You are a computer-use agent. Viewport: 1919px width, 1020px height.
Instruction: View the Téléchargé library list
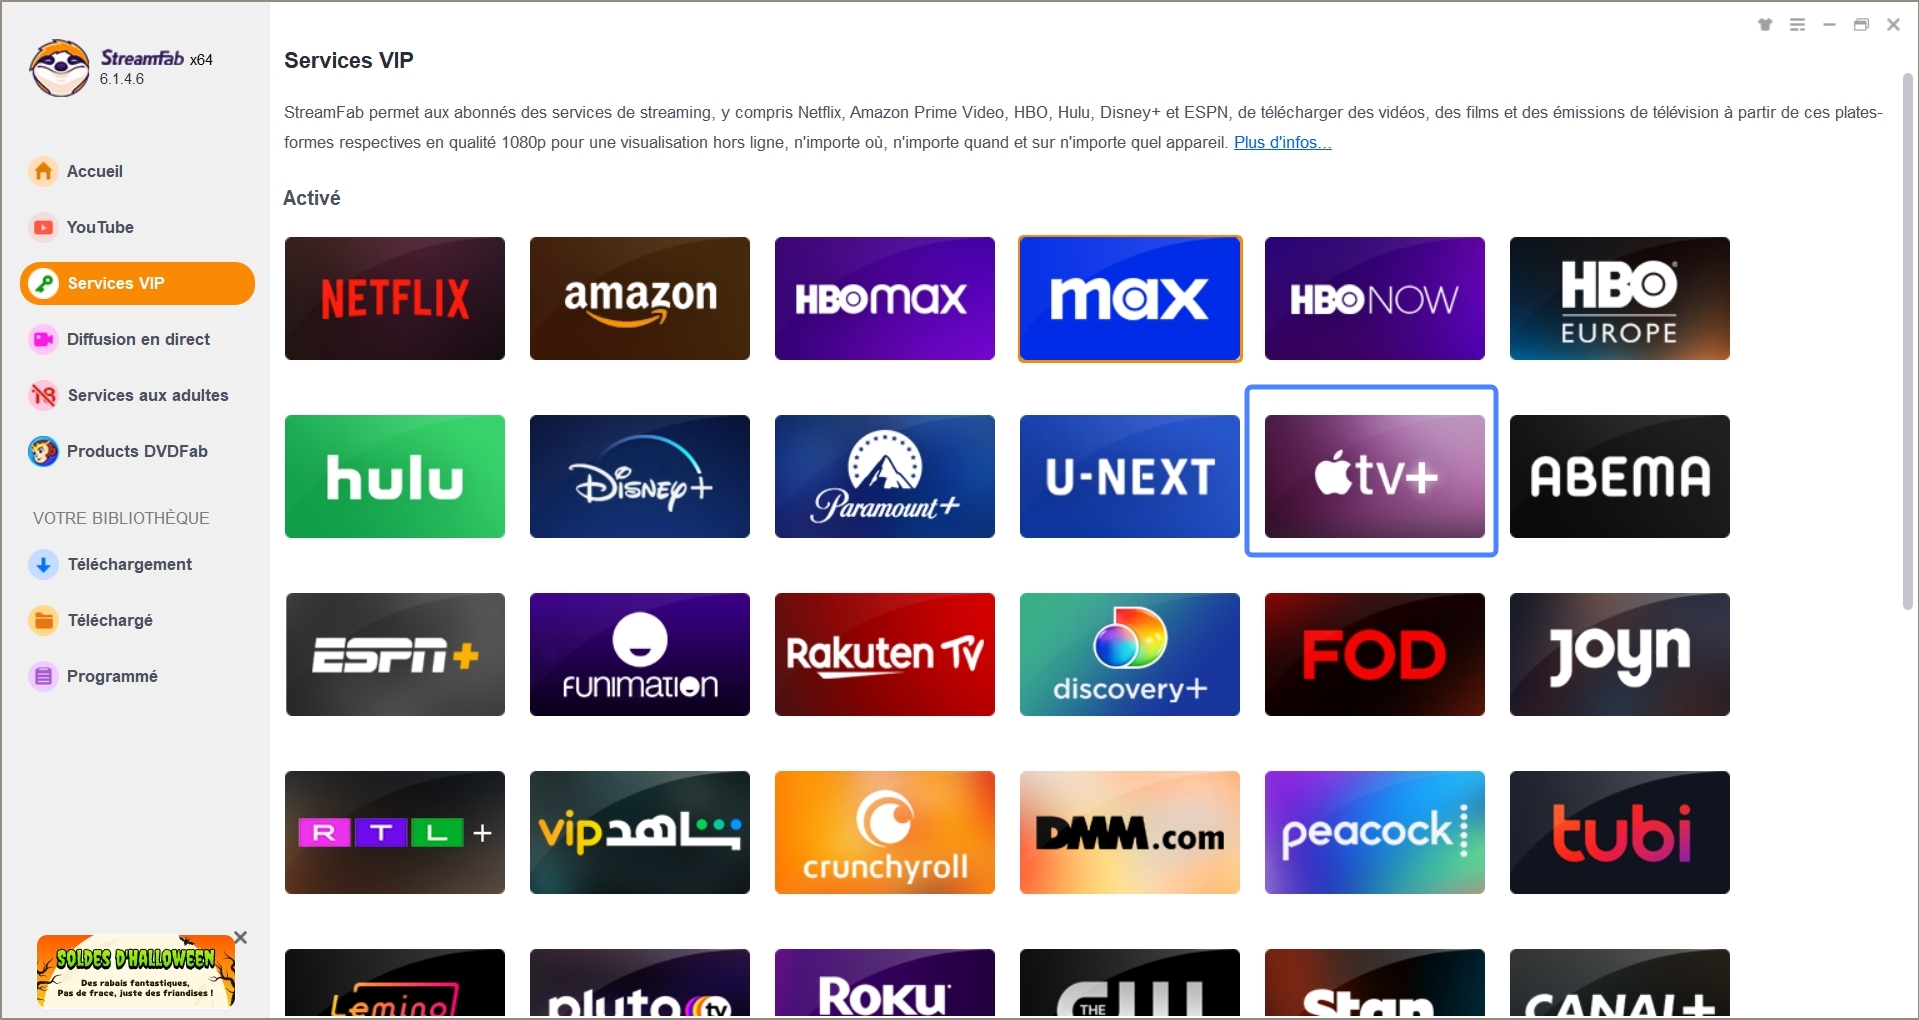click(x=137, y=620)
